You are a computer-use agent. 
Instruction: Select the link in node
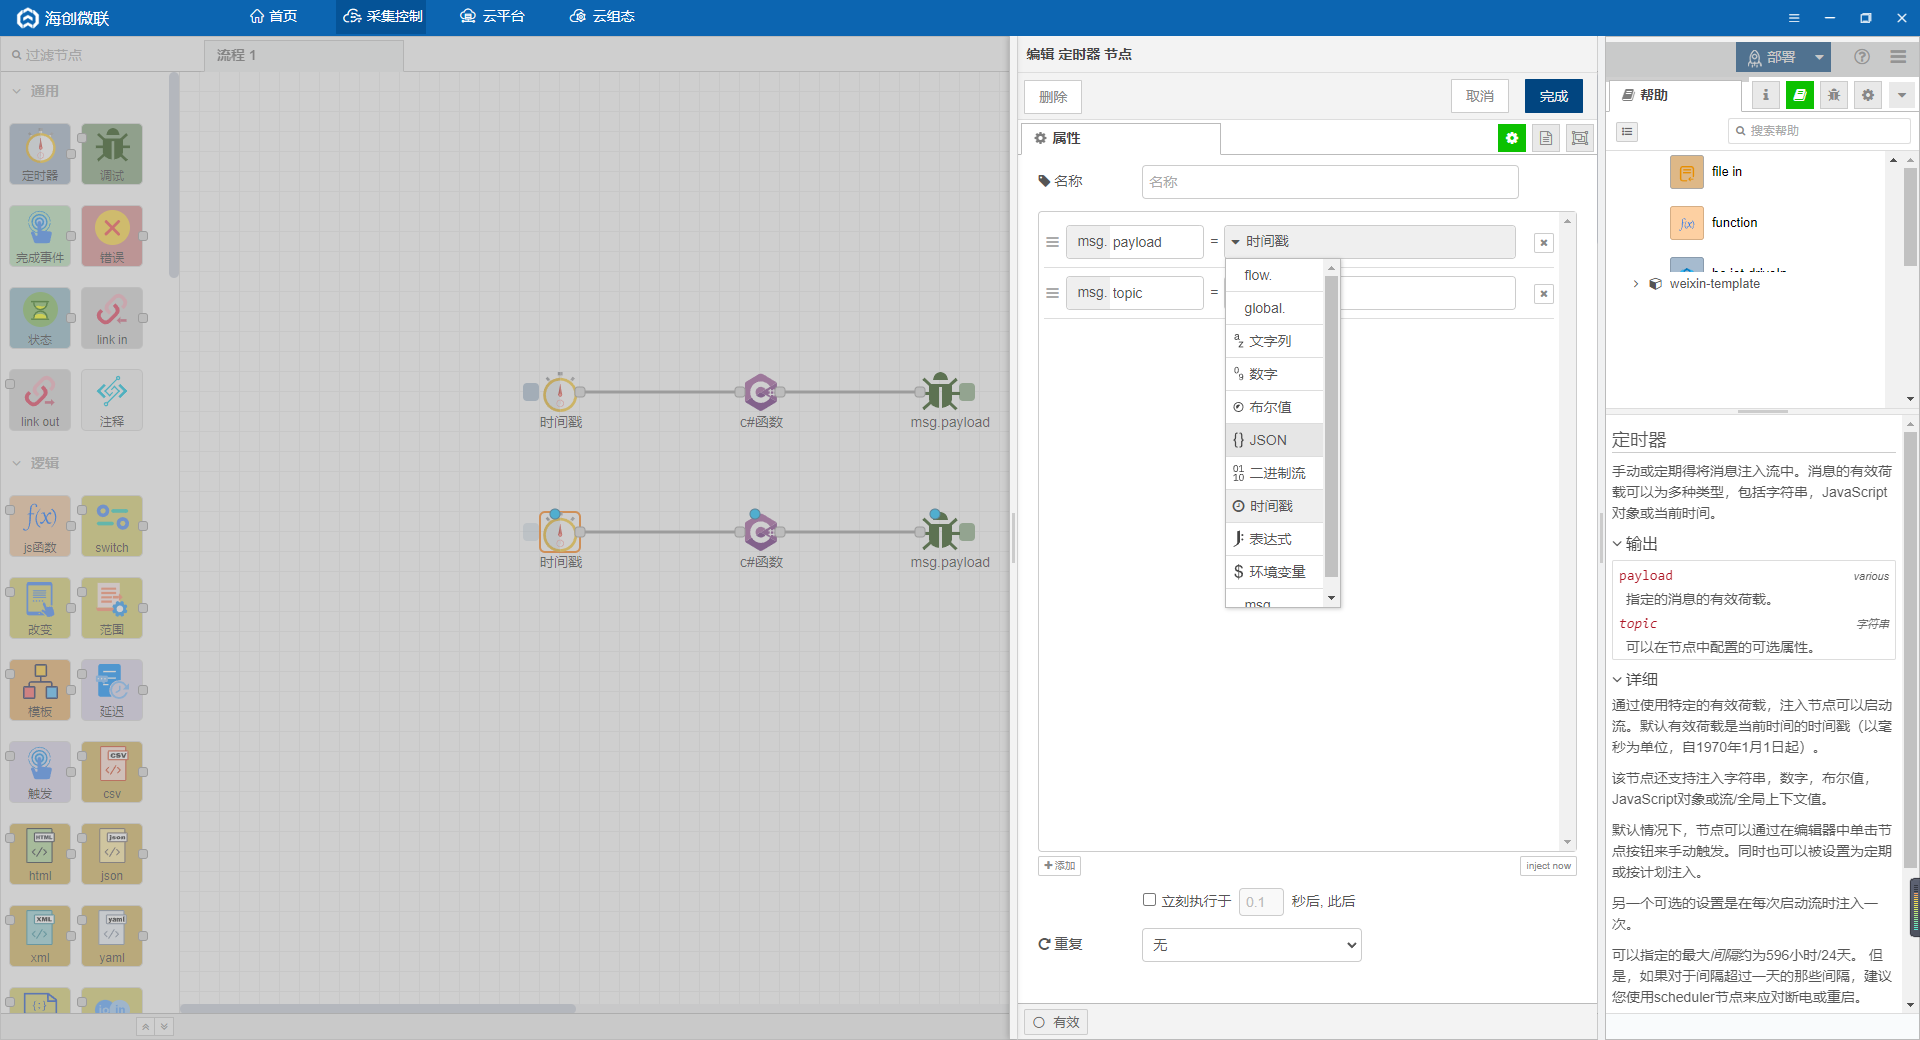(x=112, y=318)
